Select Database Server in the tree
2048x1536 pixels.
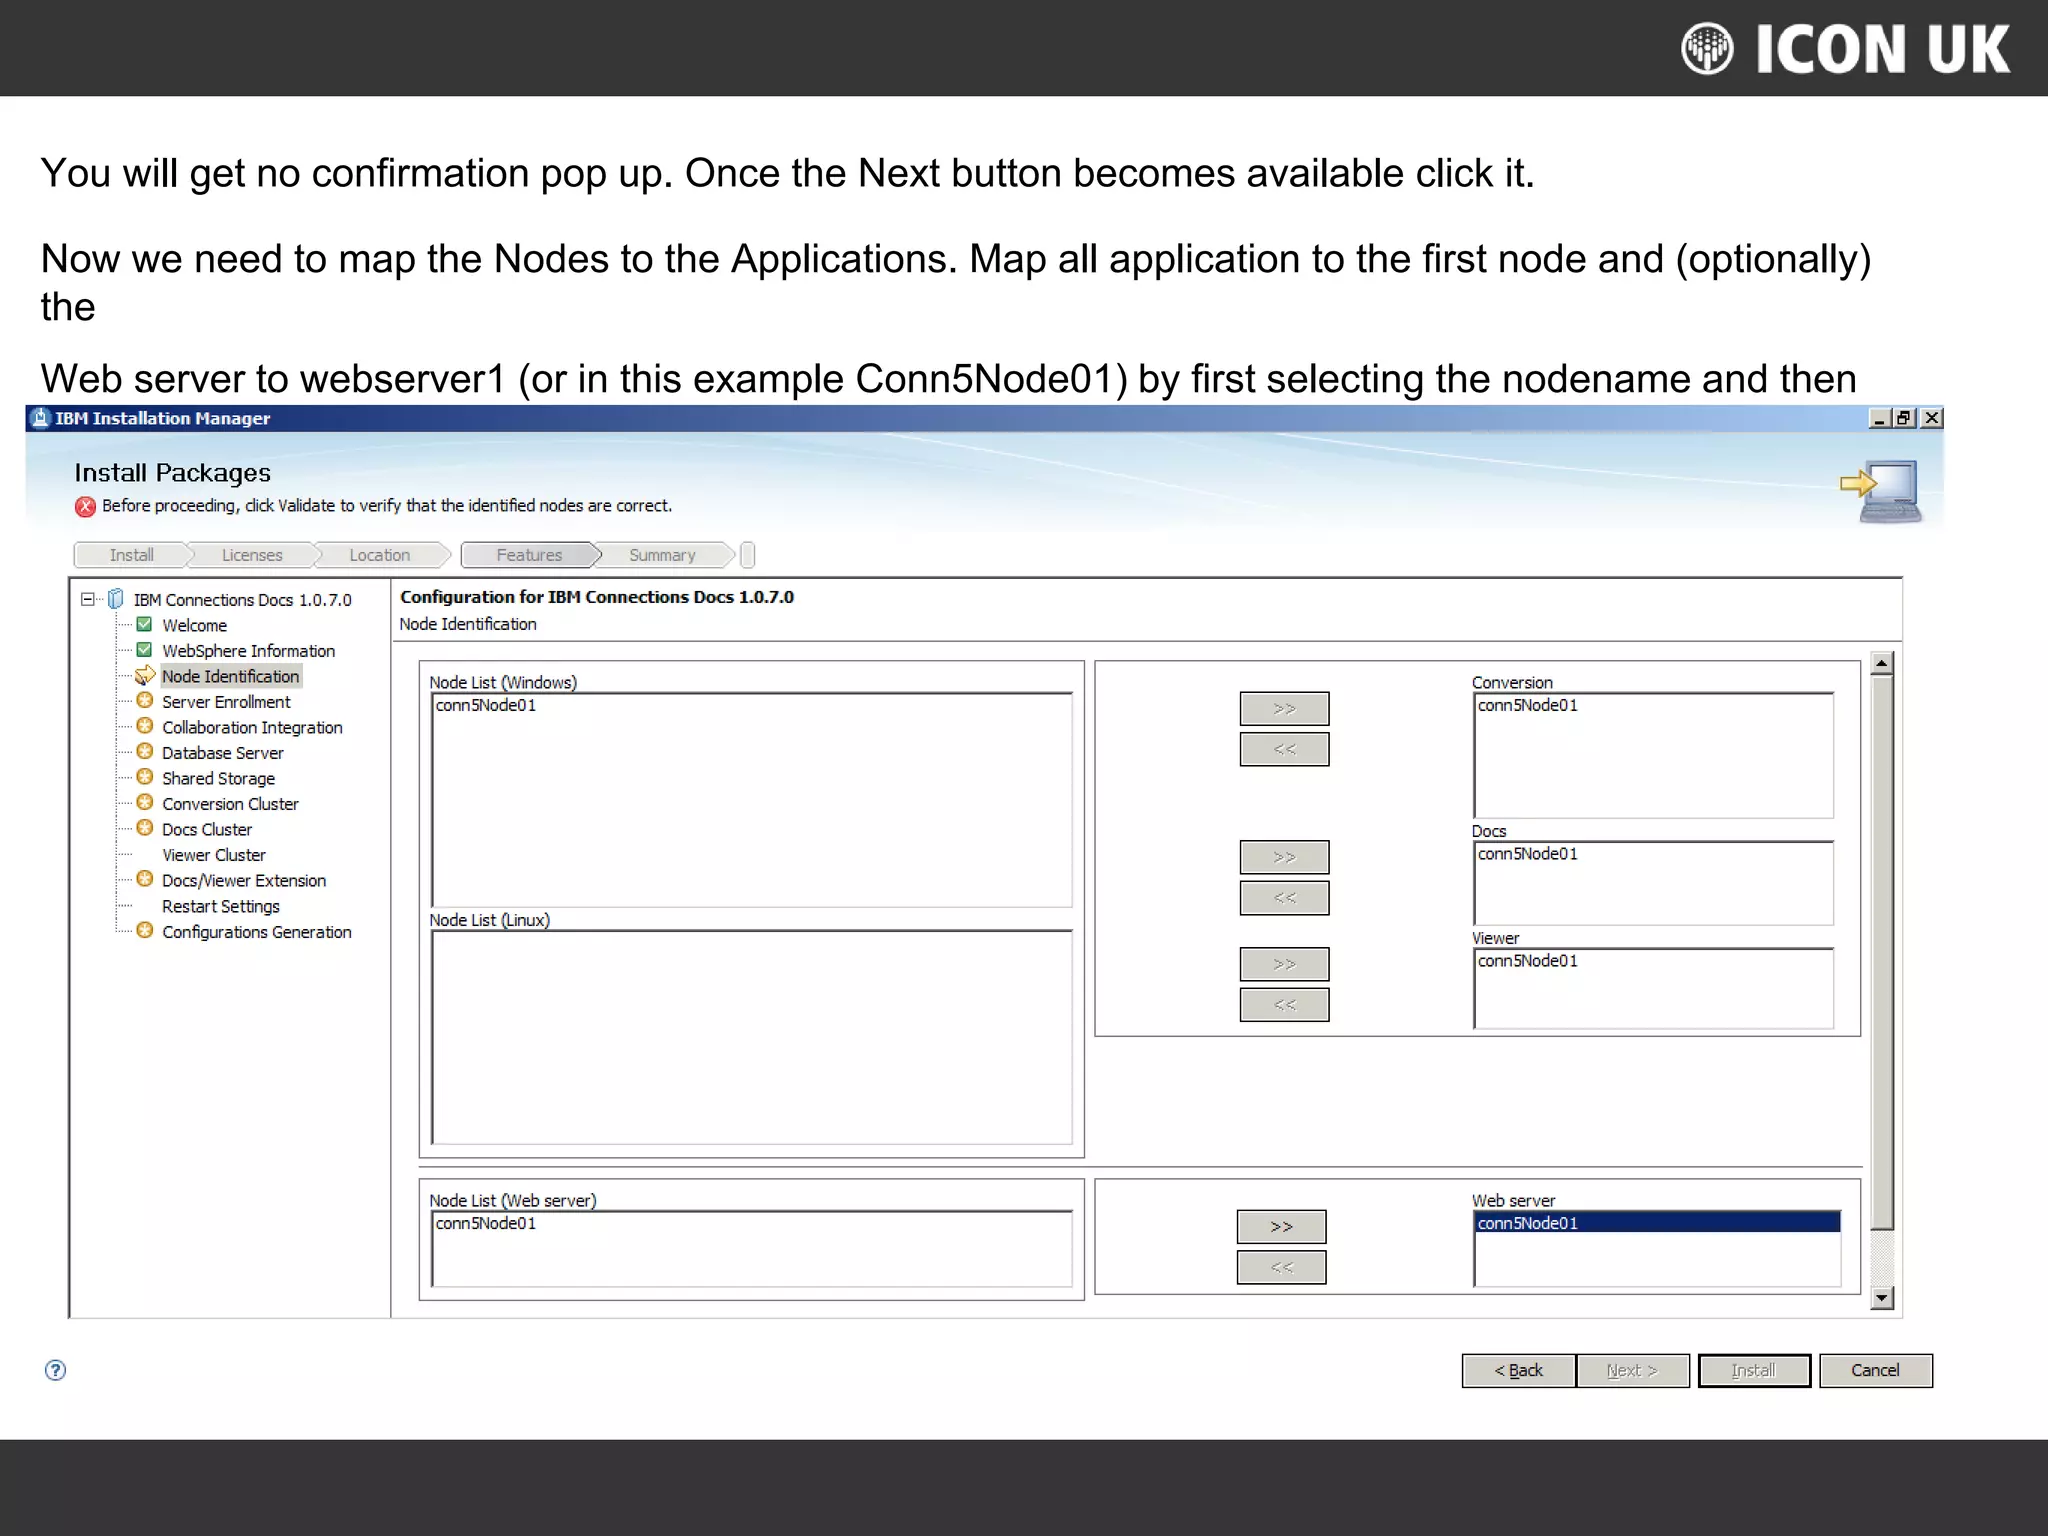[223, 753]
